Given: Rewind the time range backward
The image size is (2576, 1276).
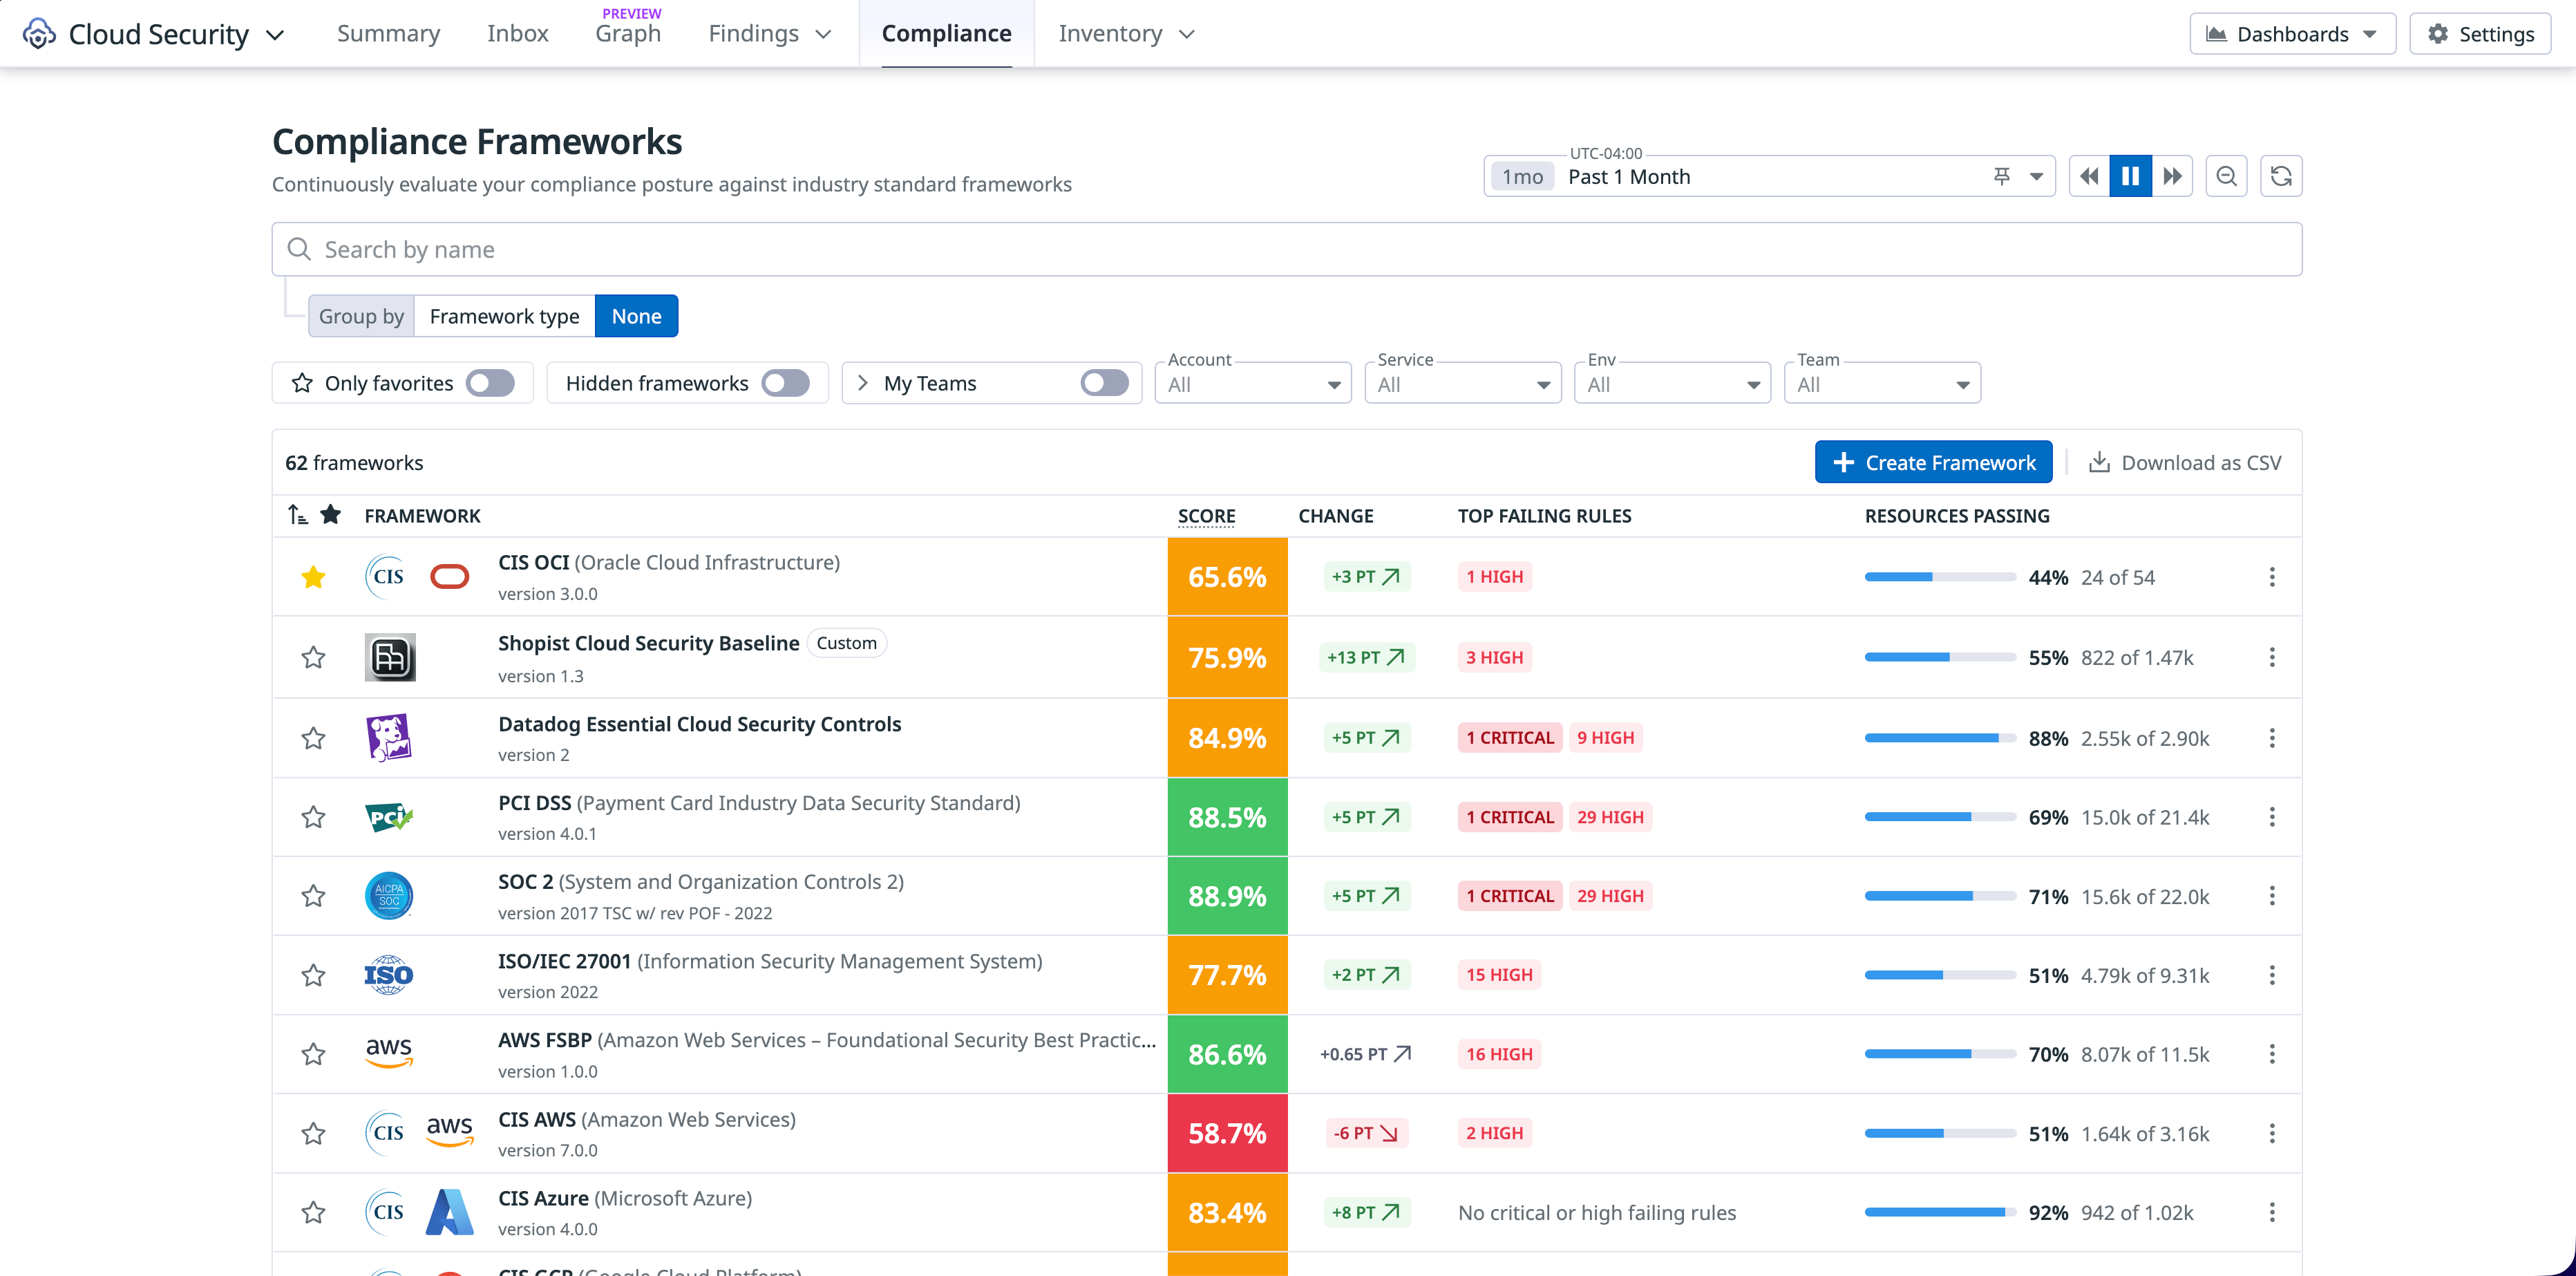Looking at the screenshot, I should (x=2089, y=177).
